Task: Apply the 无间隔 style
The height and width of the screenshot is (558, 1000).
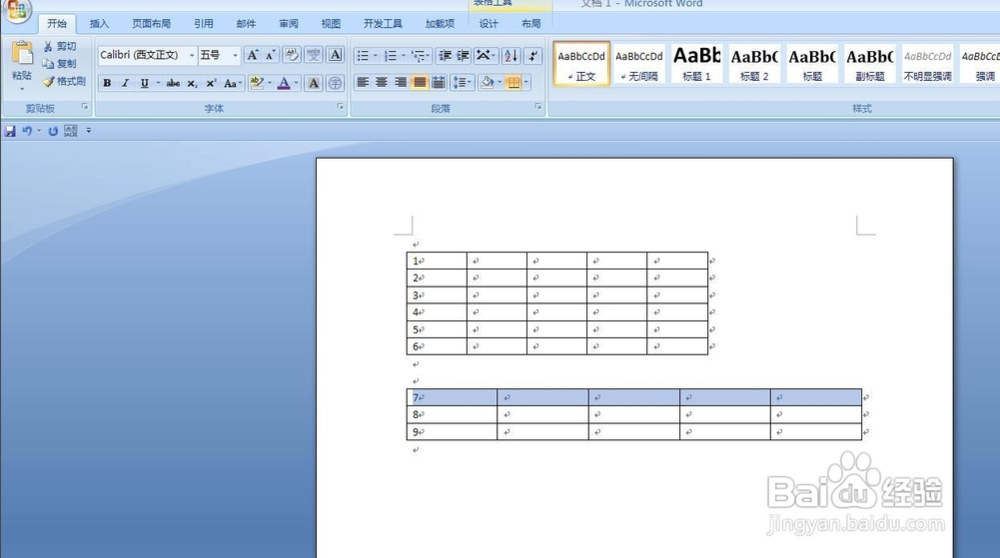Action: click(638, 64)
